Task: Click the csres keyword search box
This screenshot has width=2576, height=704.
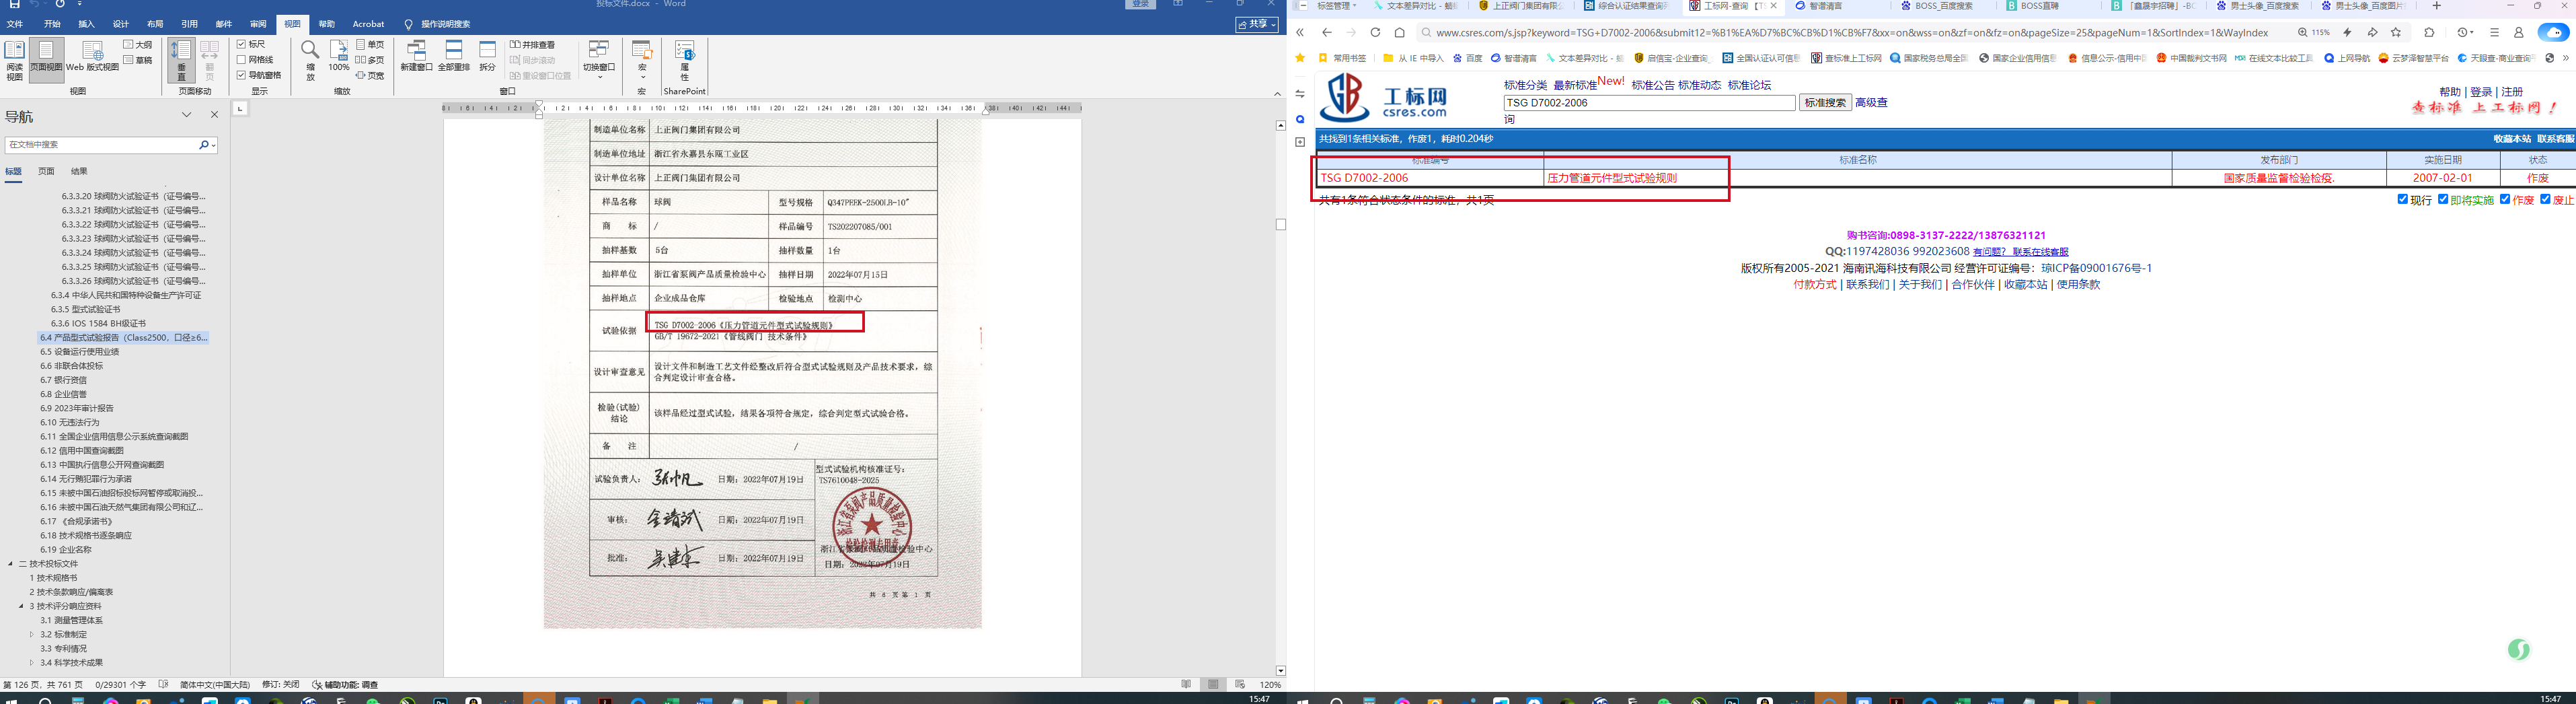Action: tap(1649, 103)
